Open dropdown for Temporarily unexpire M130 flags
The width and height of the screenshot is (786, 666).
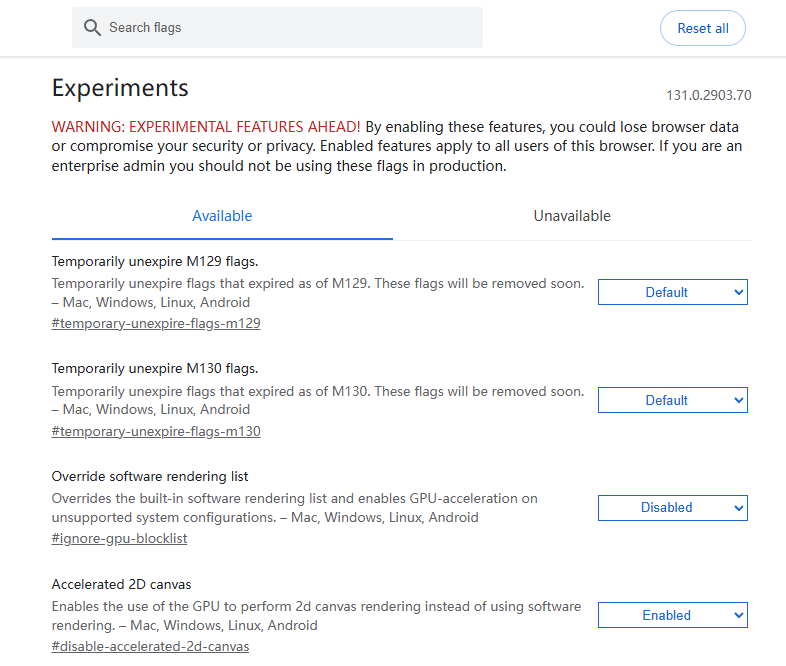672,400
